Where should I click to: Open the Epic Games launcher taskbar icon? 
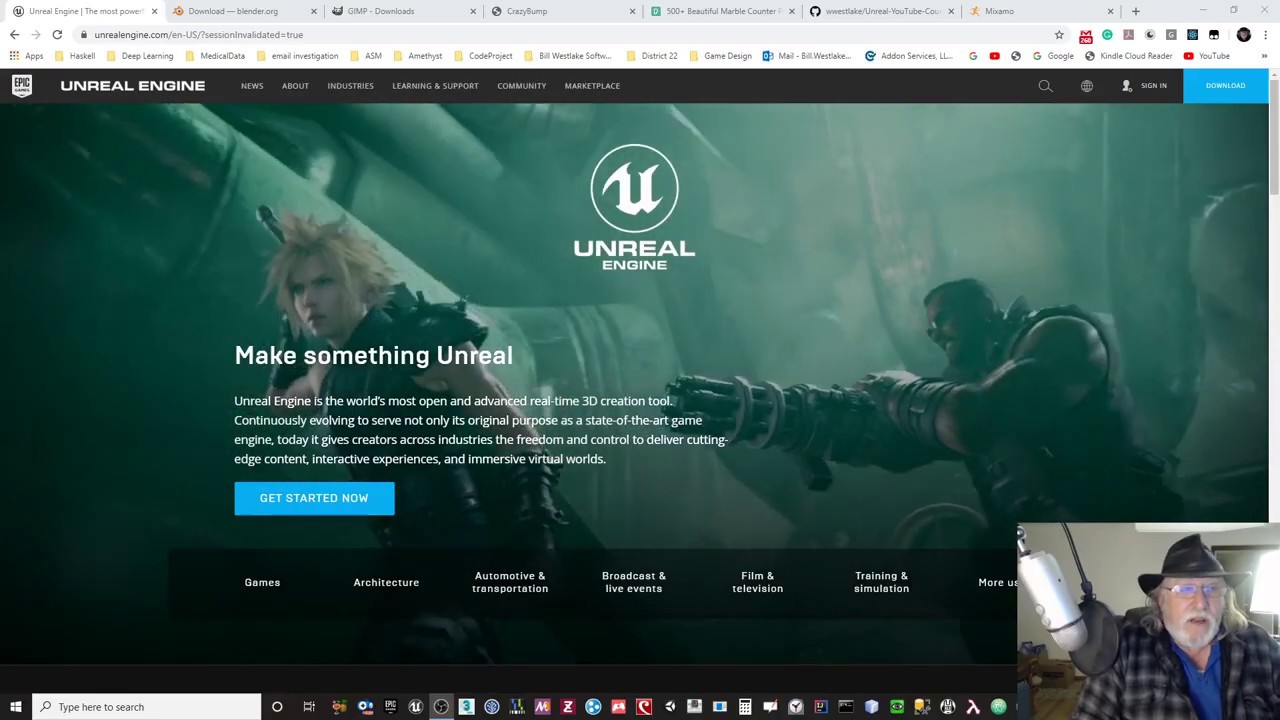[390, 707]
